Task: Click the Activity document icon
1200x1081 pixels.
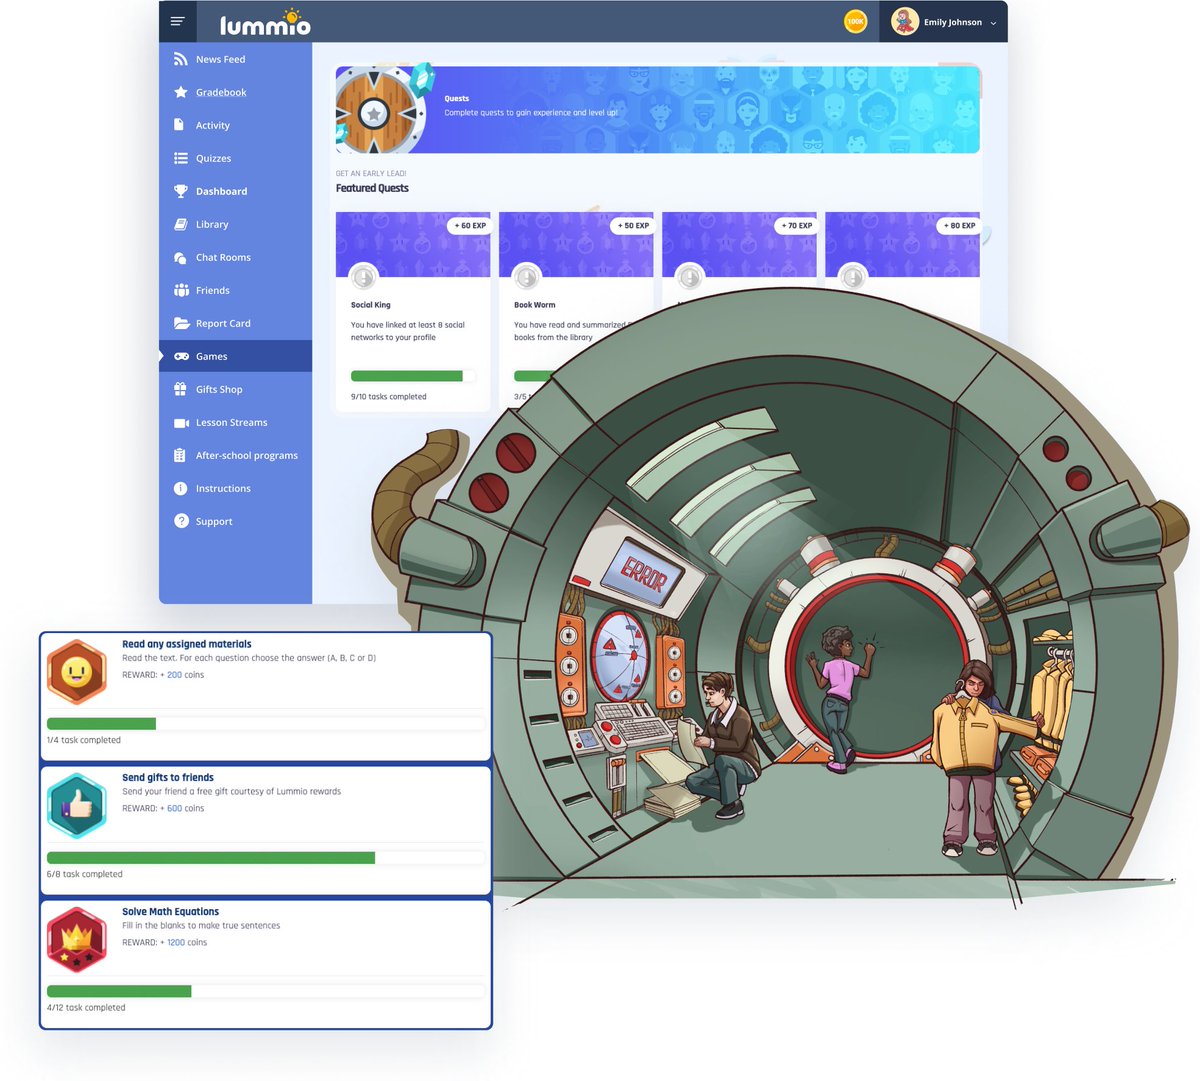Action: [x=179, y=125]
